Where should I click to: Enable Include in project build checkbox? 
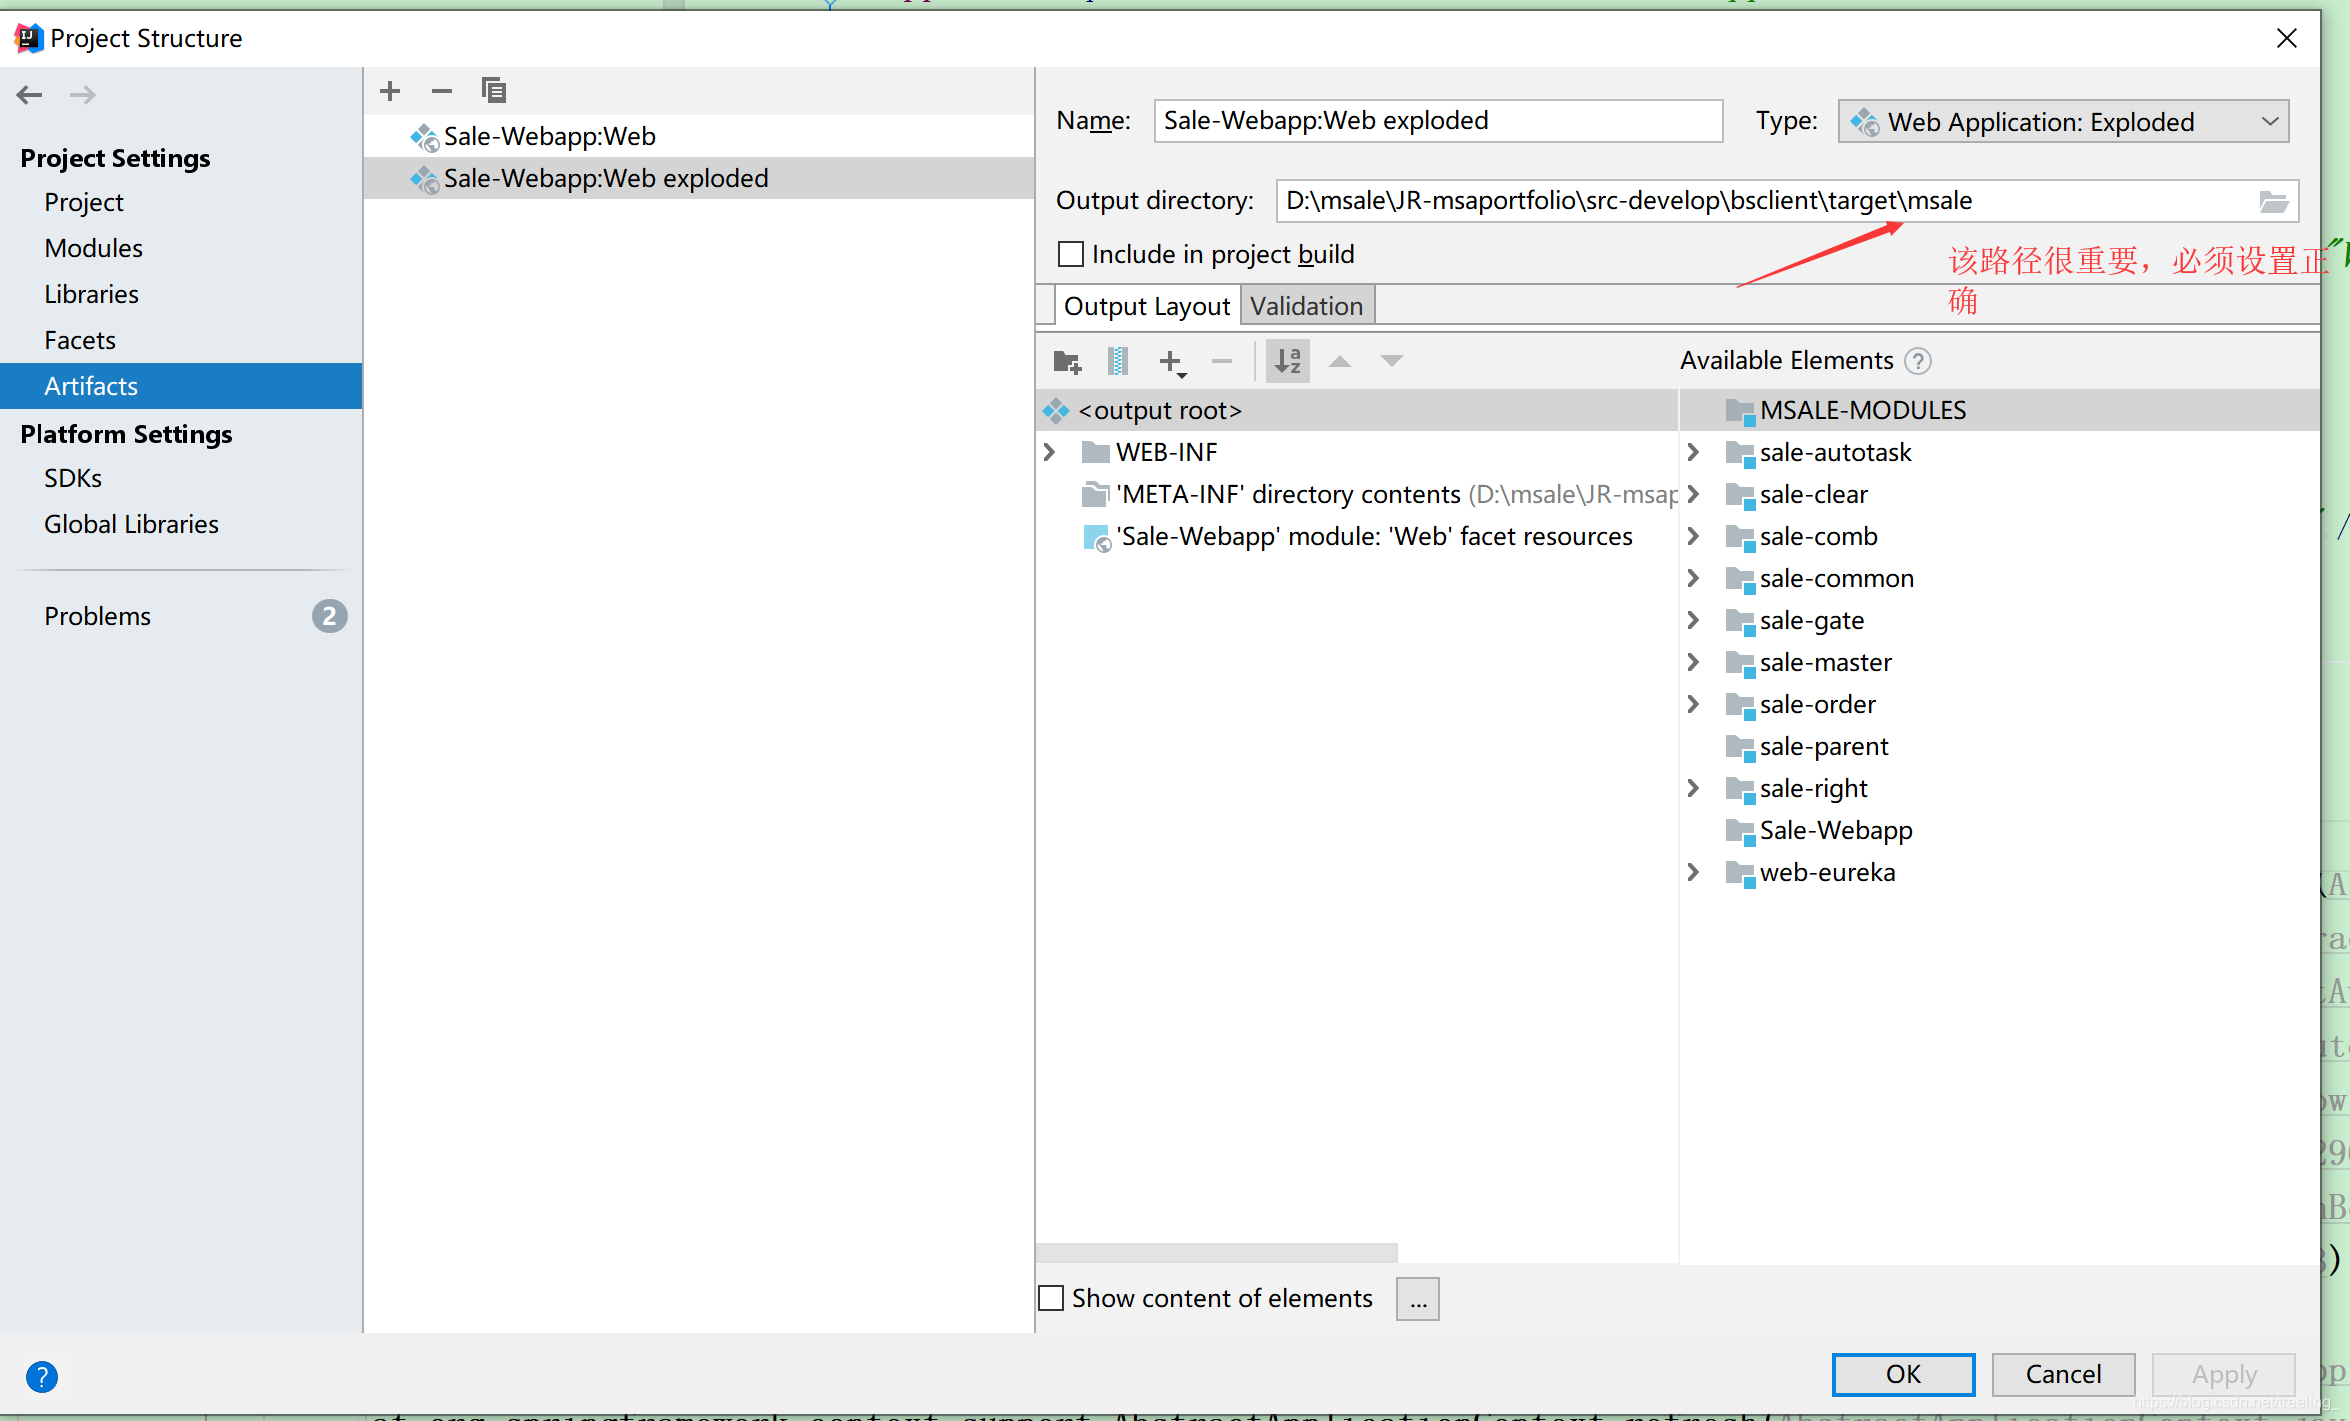pyautogui.click(x=1071, y=255)
